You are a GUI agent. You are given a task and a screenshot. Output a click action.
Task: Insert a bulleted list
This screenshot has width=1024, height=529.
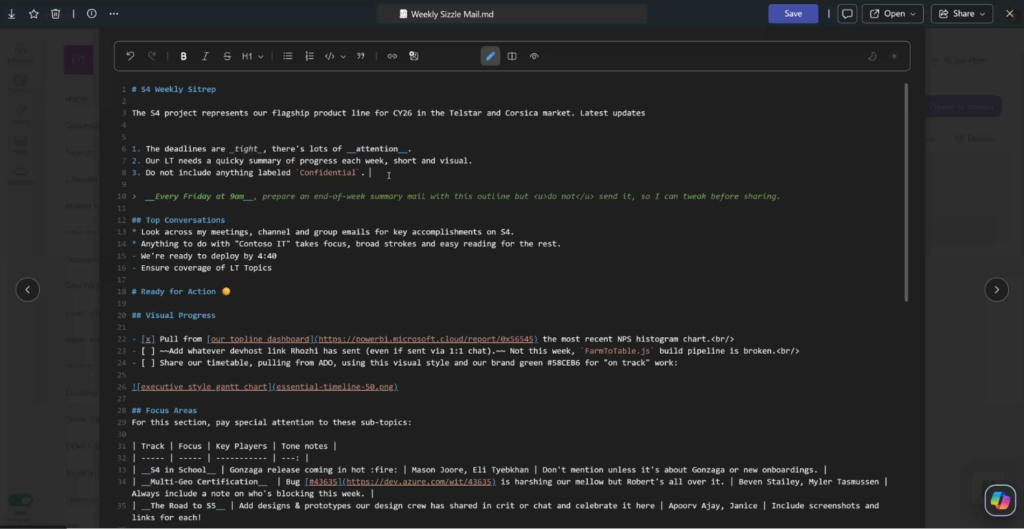click(x=288, y=56)
